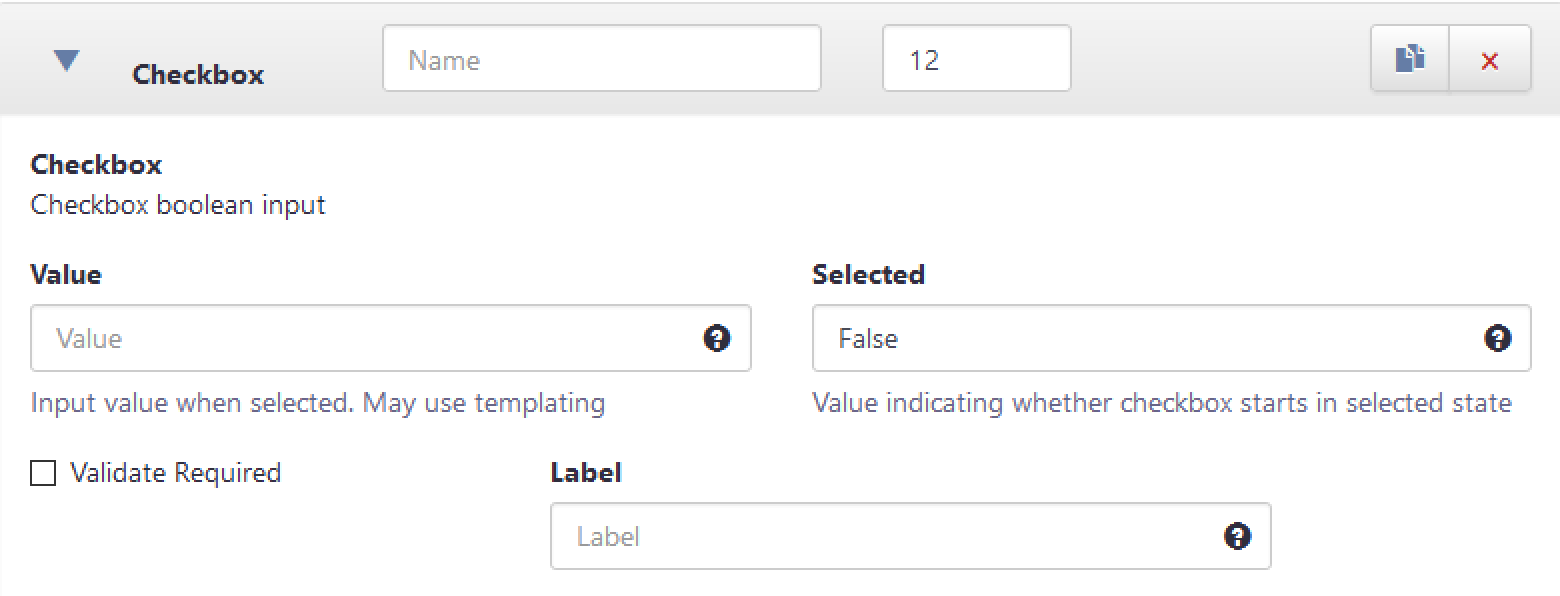Image resolution: width=1560 pixels, height=596 pixels.
Task: Click the bold Selected field heading
Action: pyautogui.click(x=868, y=274)
